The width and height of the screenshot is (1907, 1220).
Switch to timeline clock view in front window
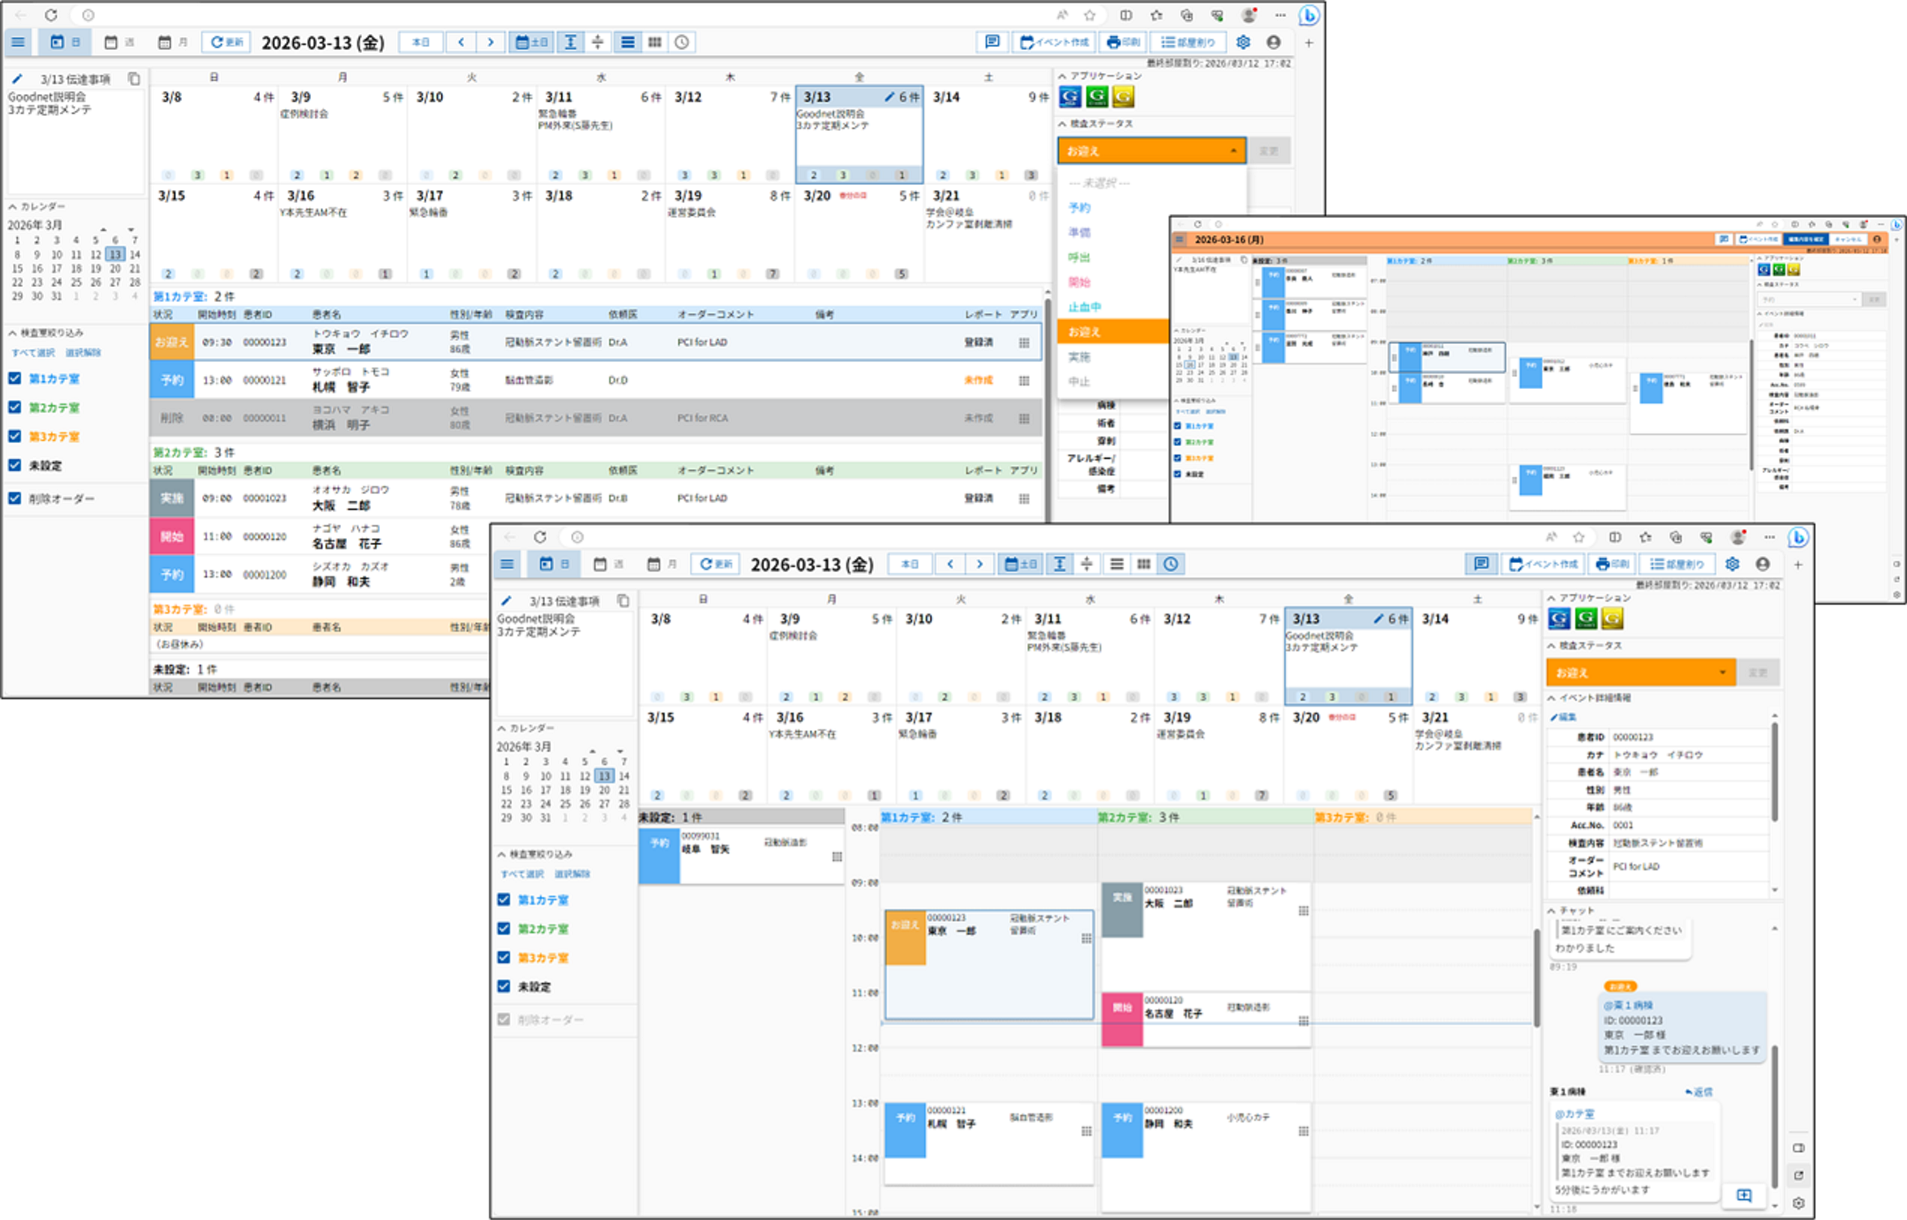pyautogui.click(x=1171, y=564)
